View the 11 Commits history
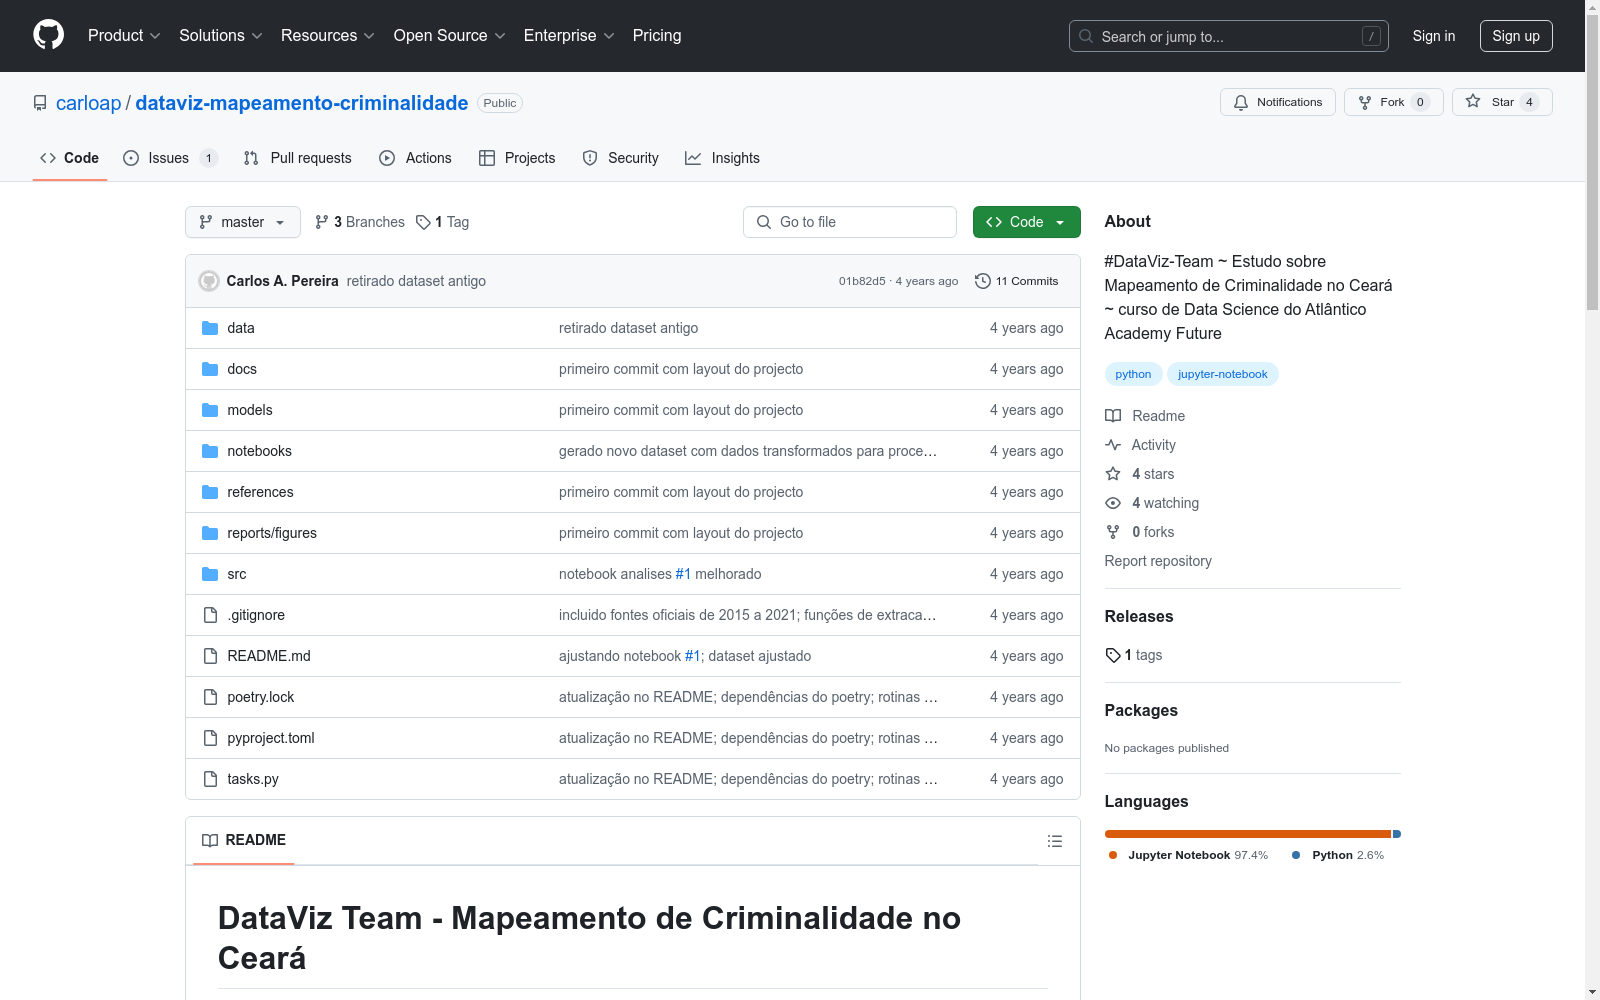Screen dimensions: 1600x1000 pyautogui.click(x=1016, y=281)
